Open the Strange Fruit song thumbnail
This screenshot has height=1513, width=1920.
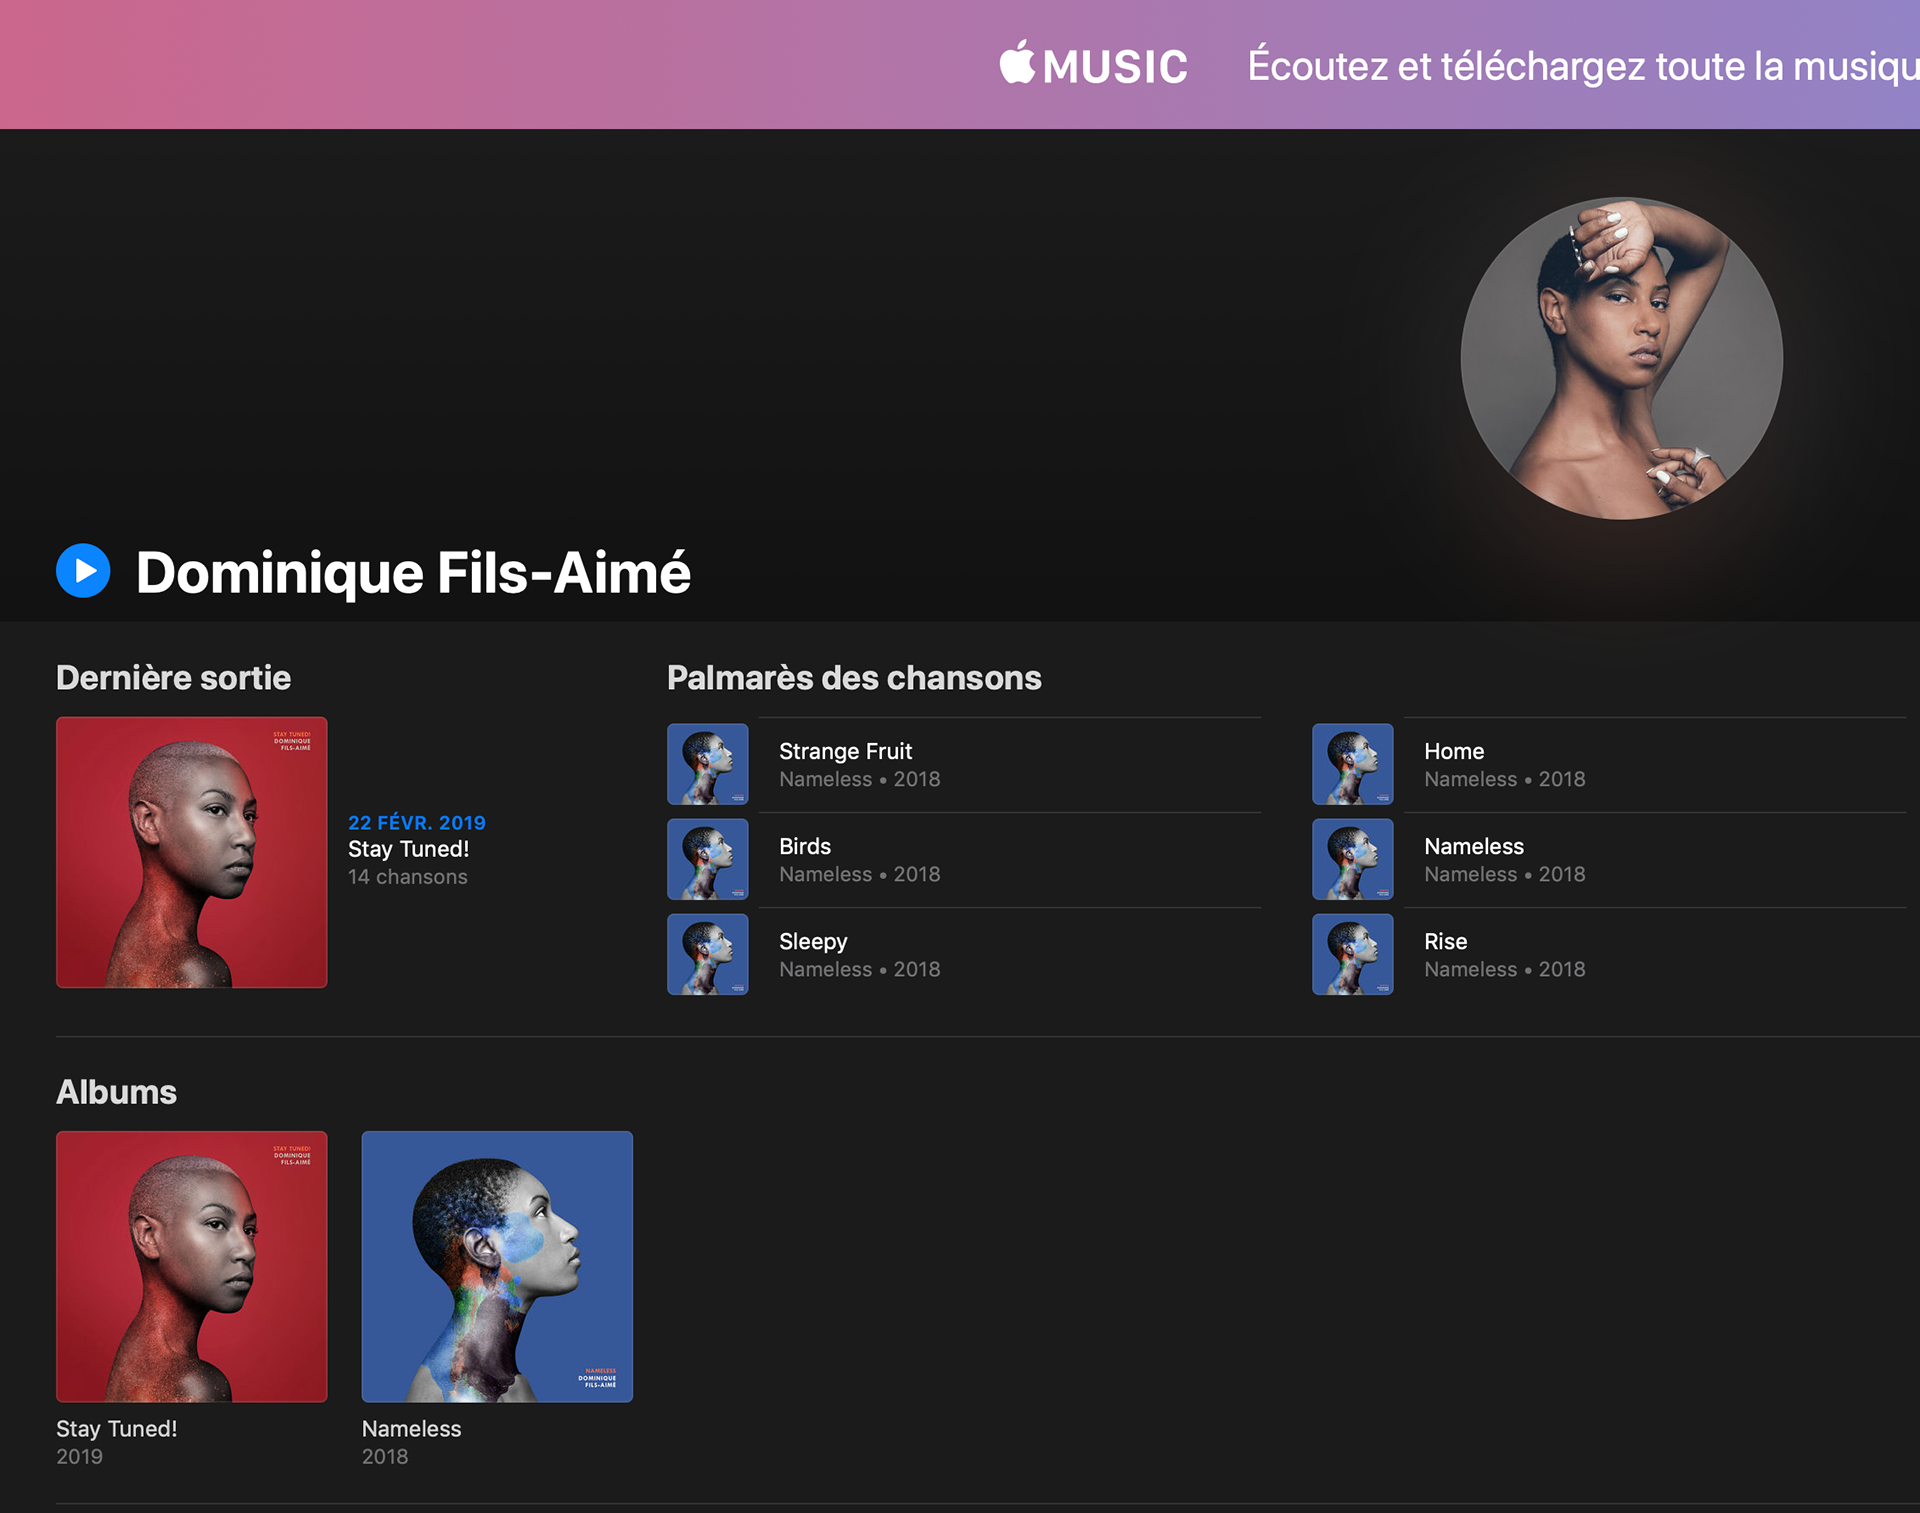click(707, 764)
